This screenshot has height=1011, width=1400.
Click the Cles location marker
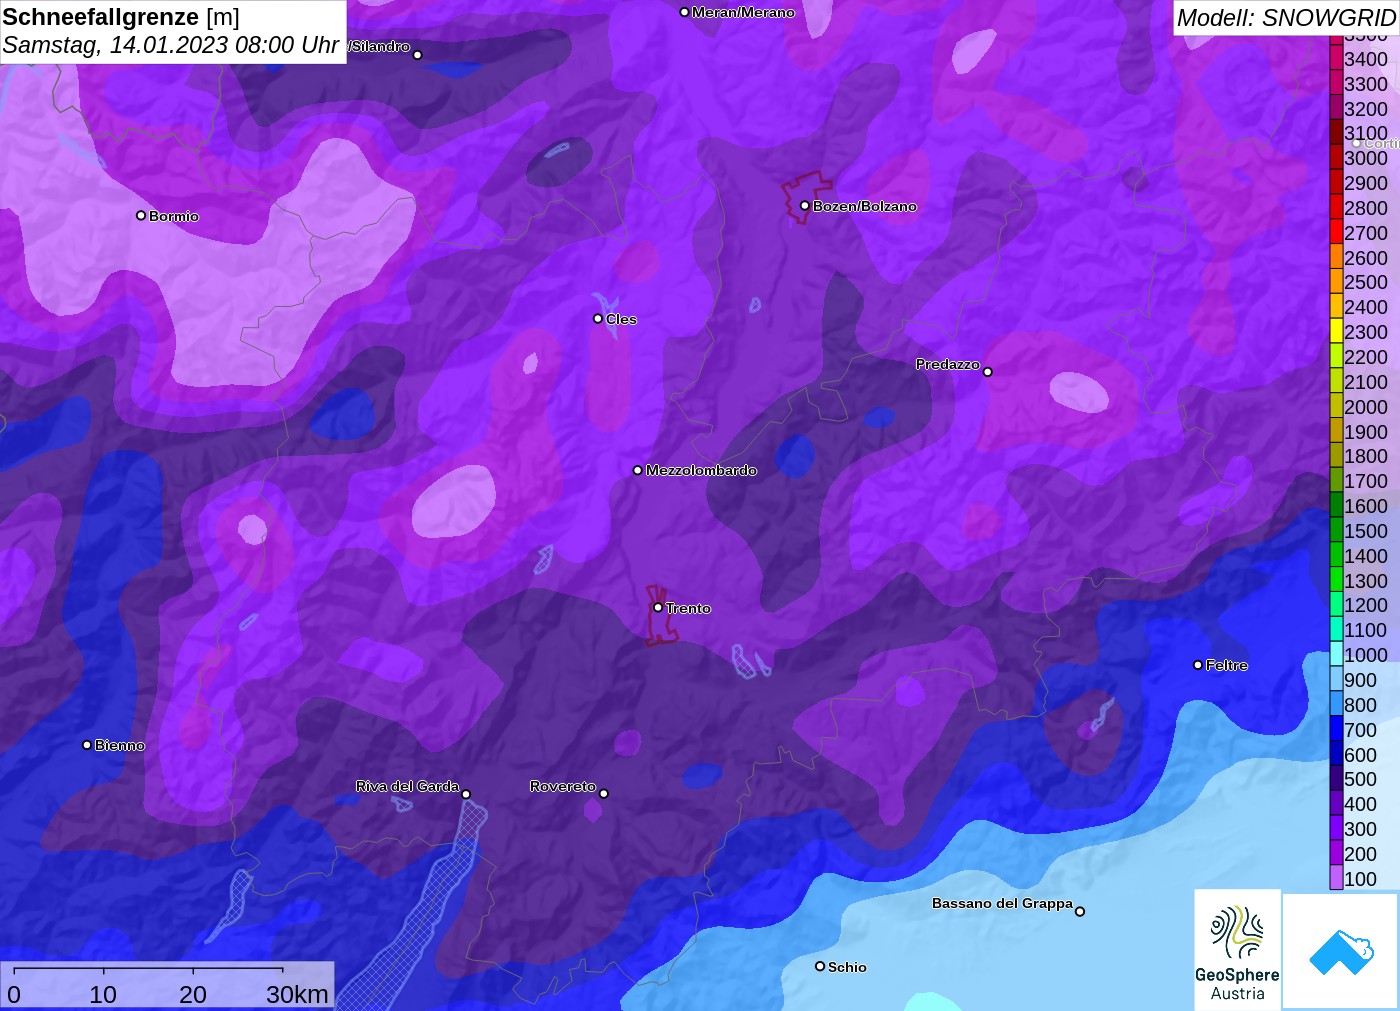[598, 318]
